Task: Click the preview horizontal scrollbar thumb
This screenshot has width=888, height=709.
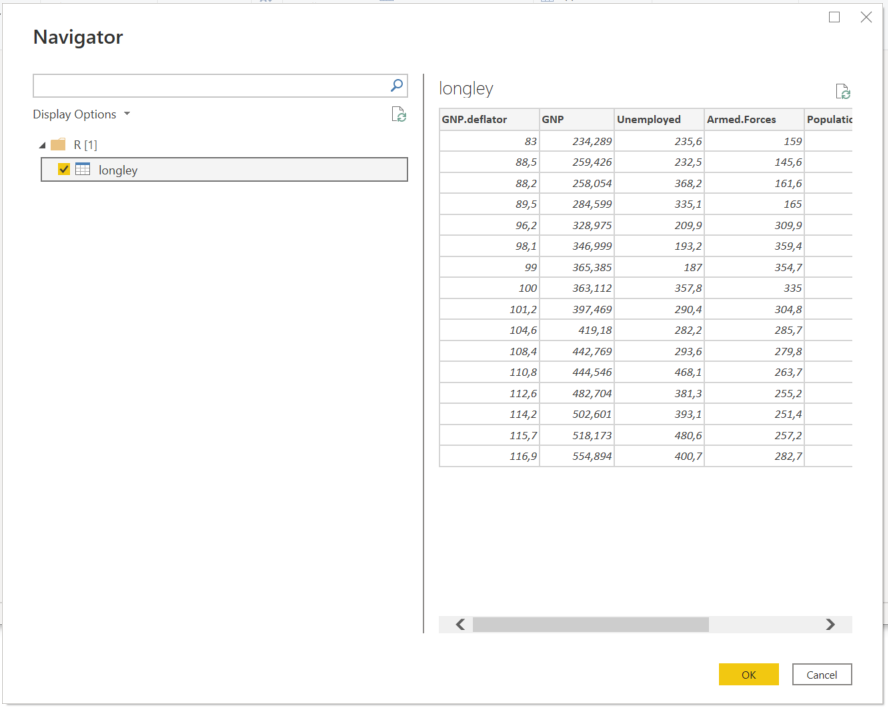Action: click(591, 624)
